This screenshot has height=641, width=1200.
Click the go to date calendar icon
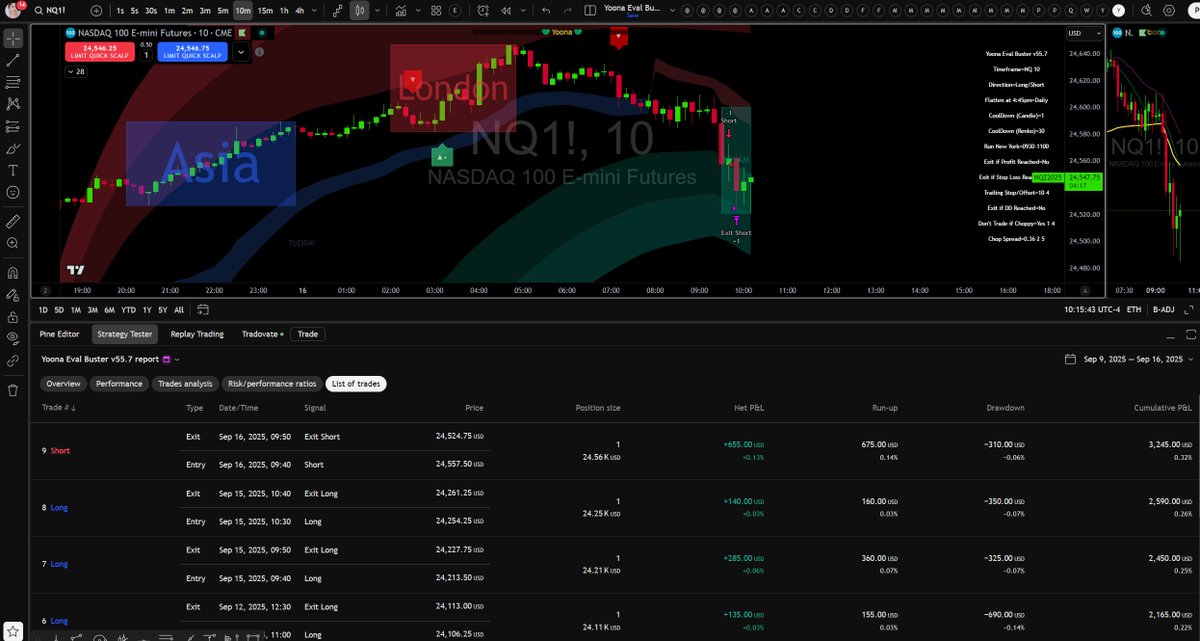[202, 310]
